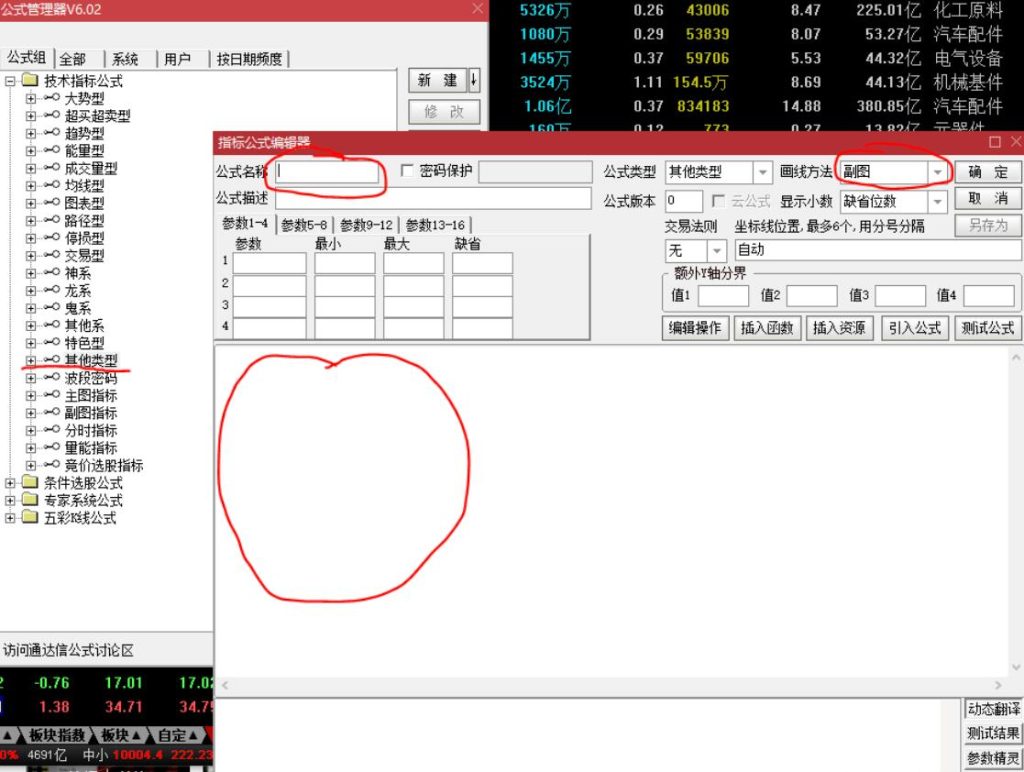Image resolution: width=1024 pixels, height=772 pixels.
Task: Switch to the 用户 tab
Action: coord(177,59)
